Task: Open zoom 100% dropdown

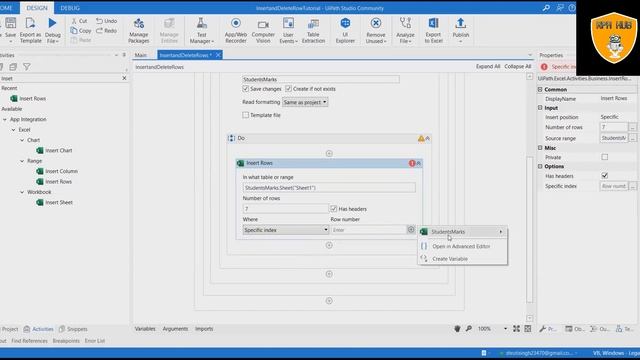Action: coord(505,329)
